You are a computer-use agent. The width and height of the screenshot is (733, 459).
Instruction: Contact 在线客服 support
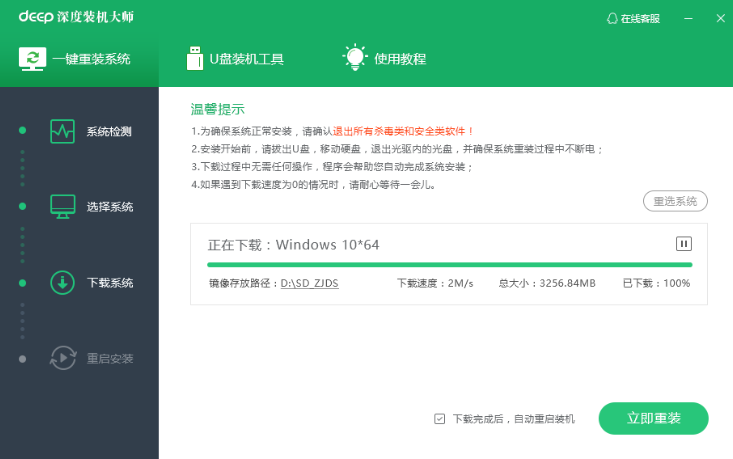[633, 18]
